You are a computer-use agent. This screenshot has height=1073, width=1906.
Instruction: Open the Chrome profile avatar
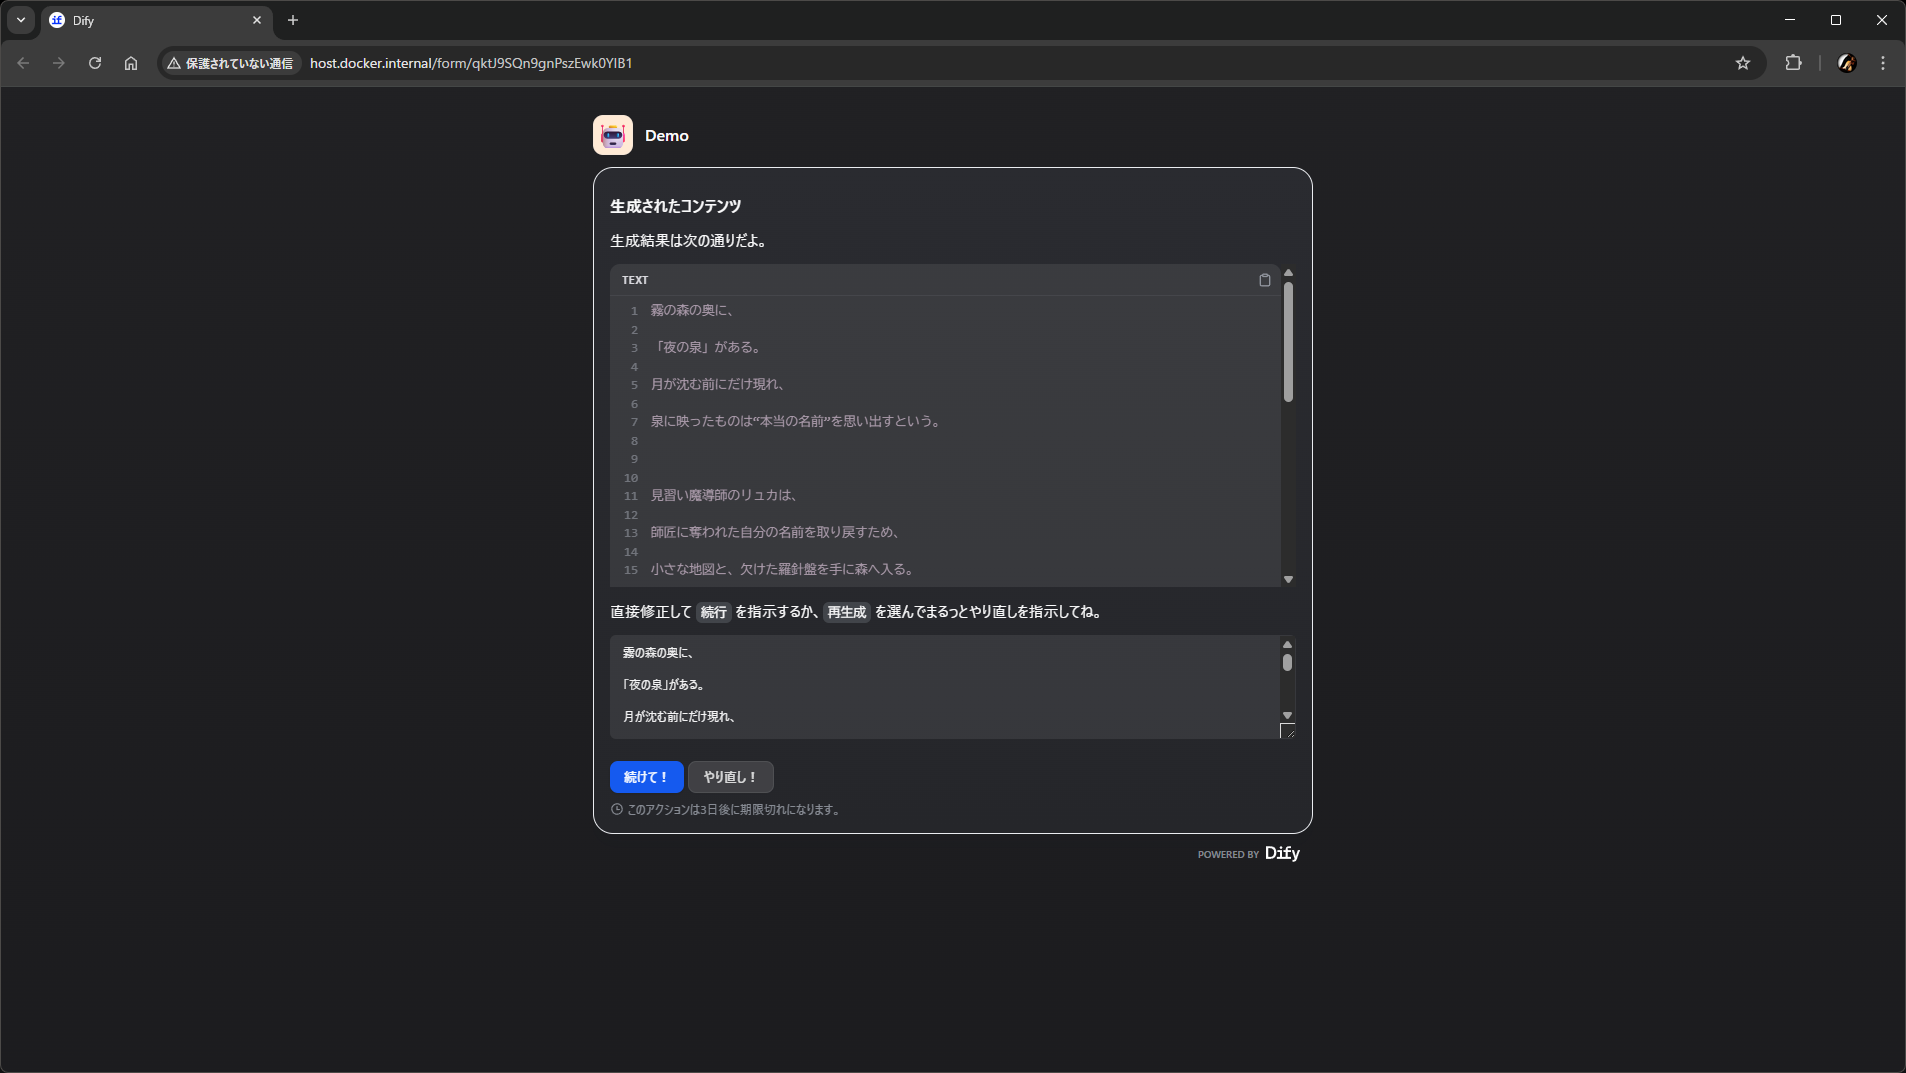[x=1847, y=63]
